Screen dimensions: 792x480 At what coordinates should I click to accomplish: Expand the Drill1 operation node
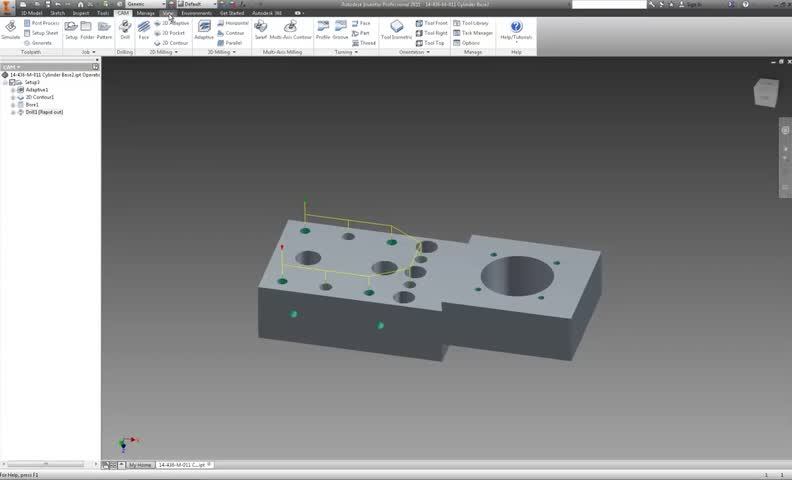pyautogui.click(x=13, y=112)
